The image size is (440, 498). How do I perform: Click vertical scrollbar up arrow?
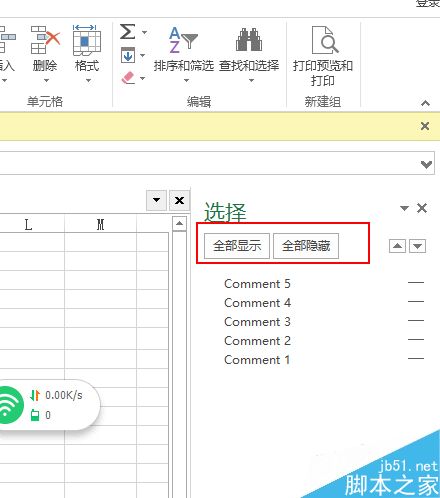(x=179, y=223)
